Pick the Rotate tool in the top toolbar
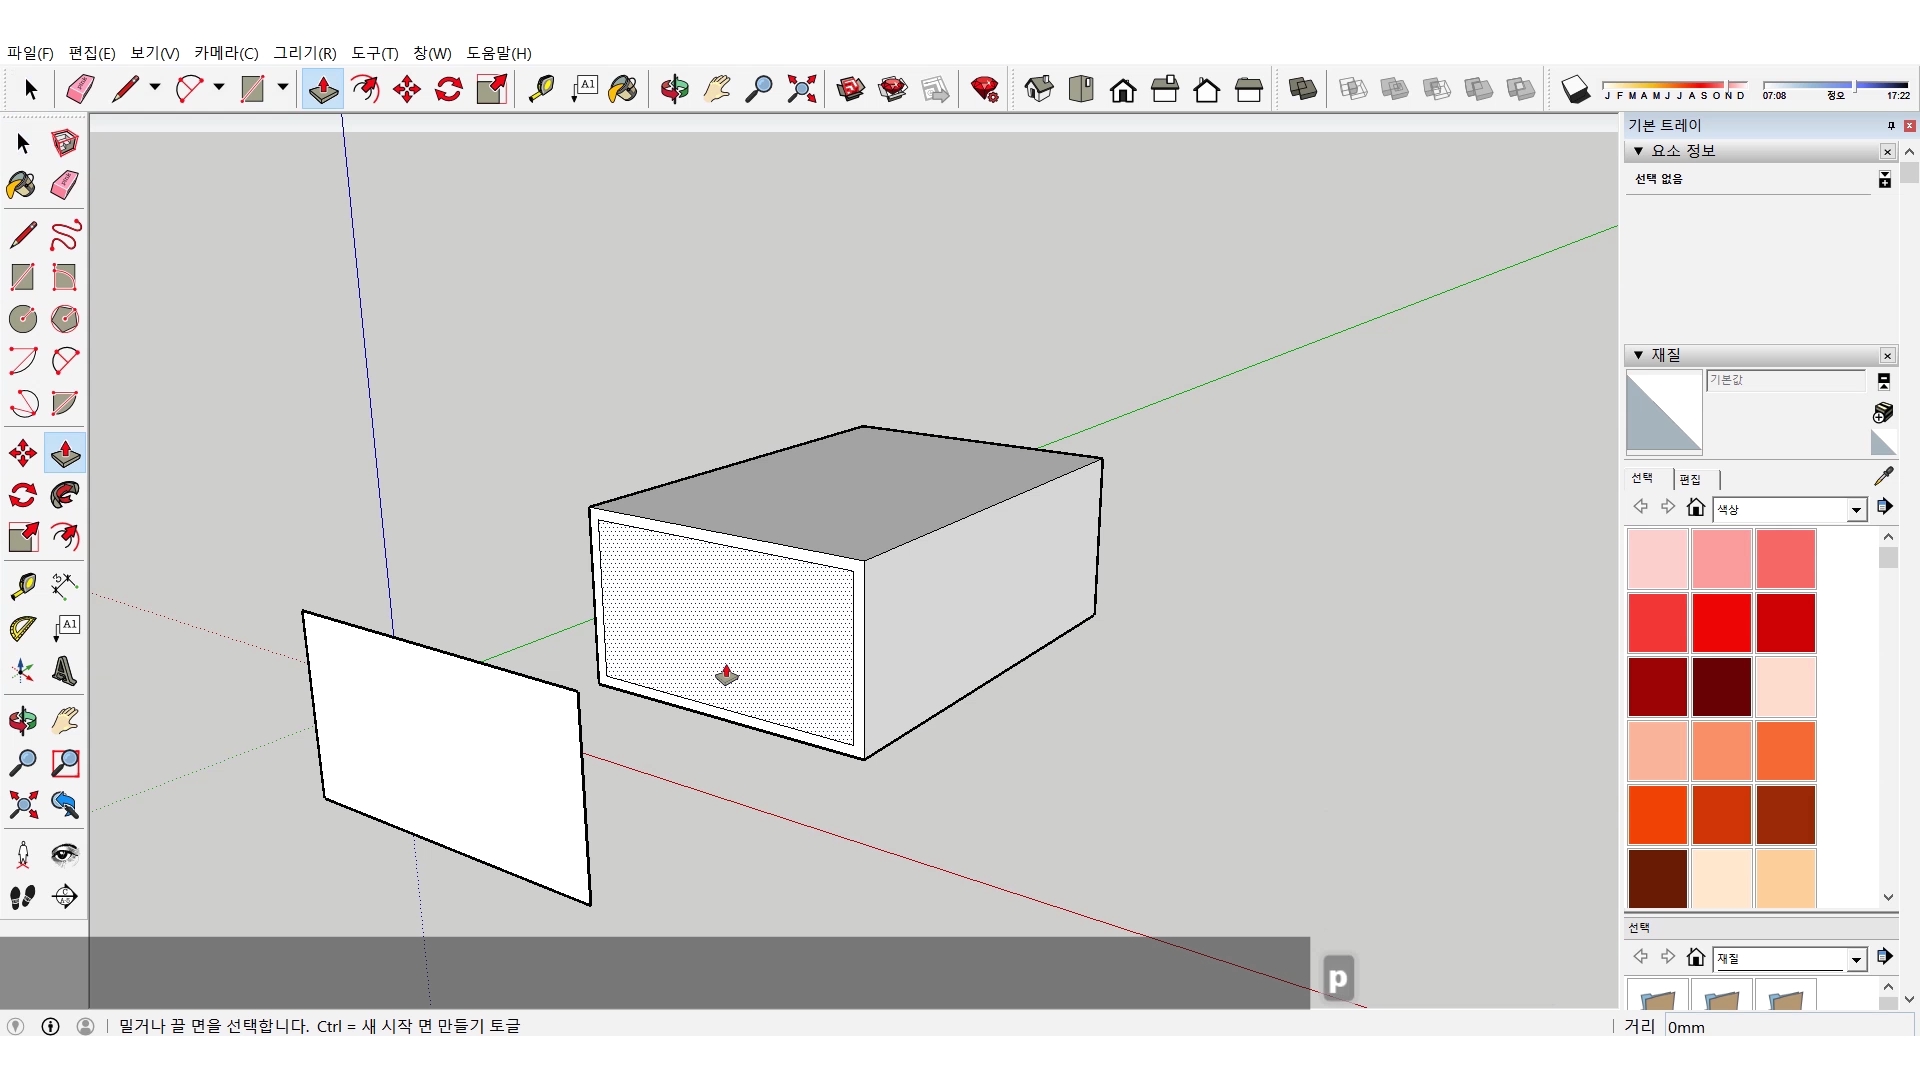1920x1080 pixels. [449, 89]
